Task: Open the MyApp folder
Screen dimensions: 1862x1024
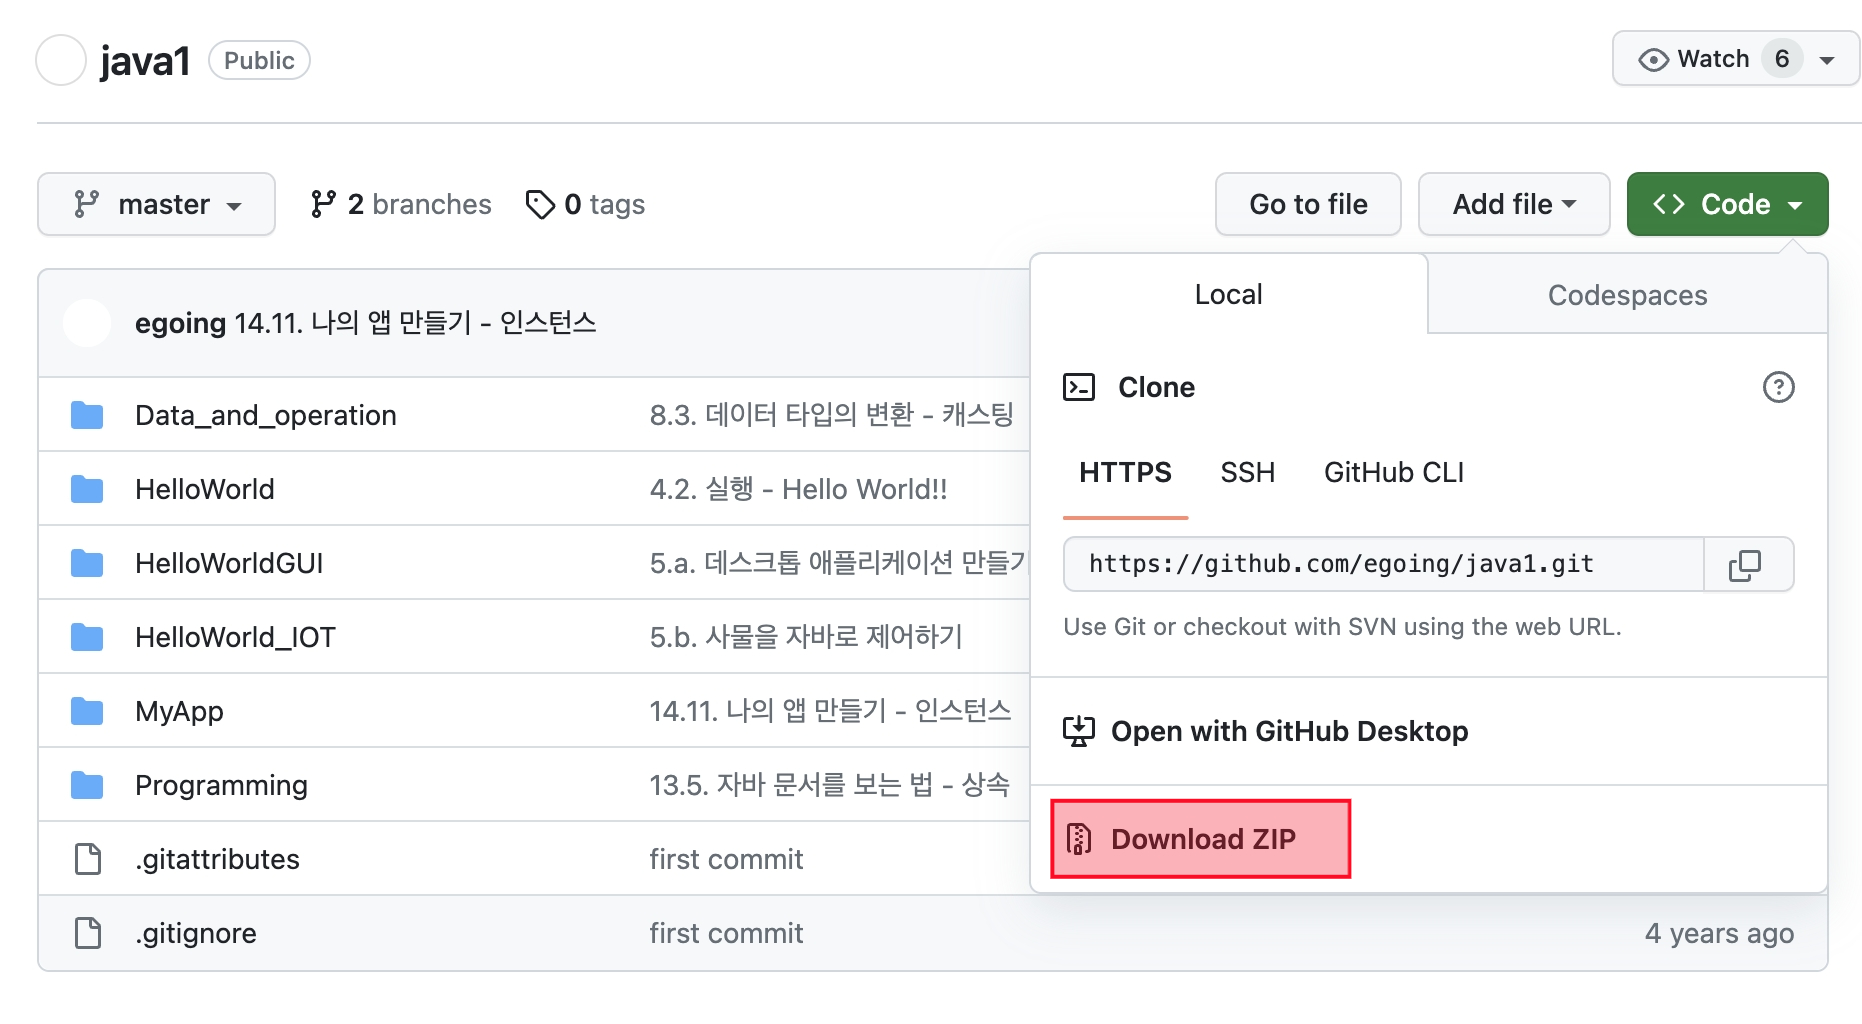Action: [179, 711]
